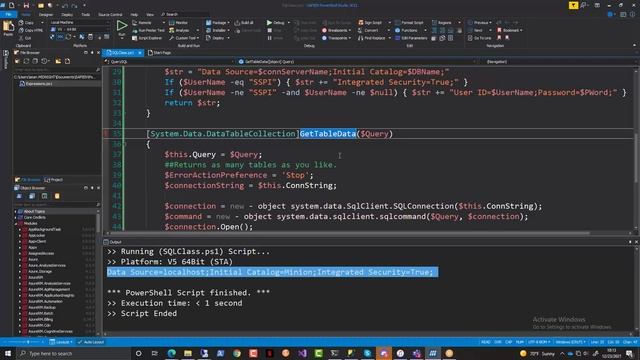Toggle Auto Layout in status bar

coord(91,342)
